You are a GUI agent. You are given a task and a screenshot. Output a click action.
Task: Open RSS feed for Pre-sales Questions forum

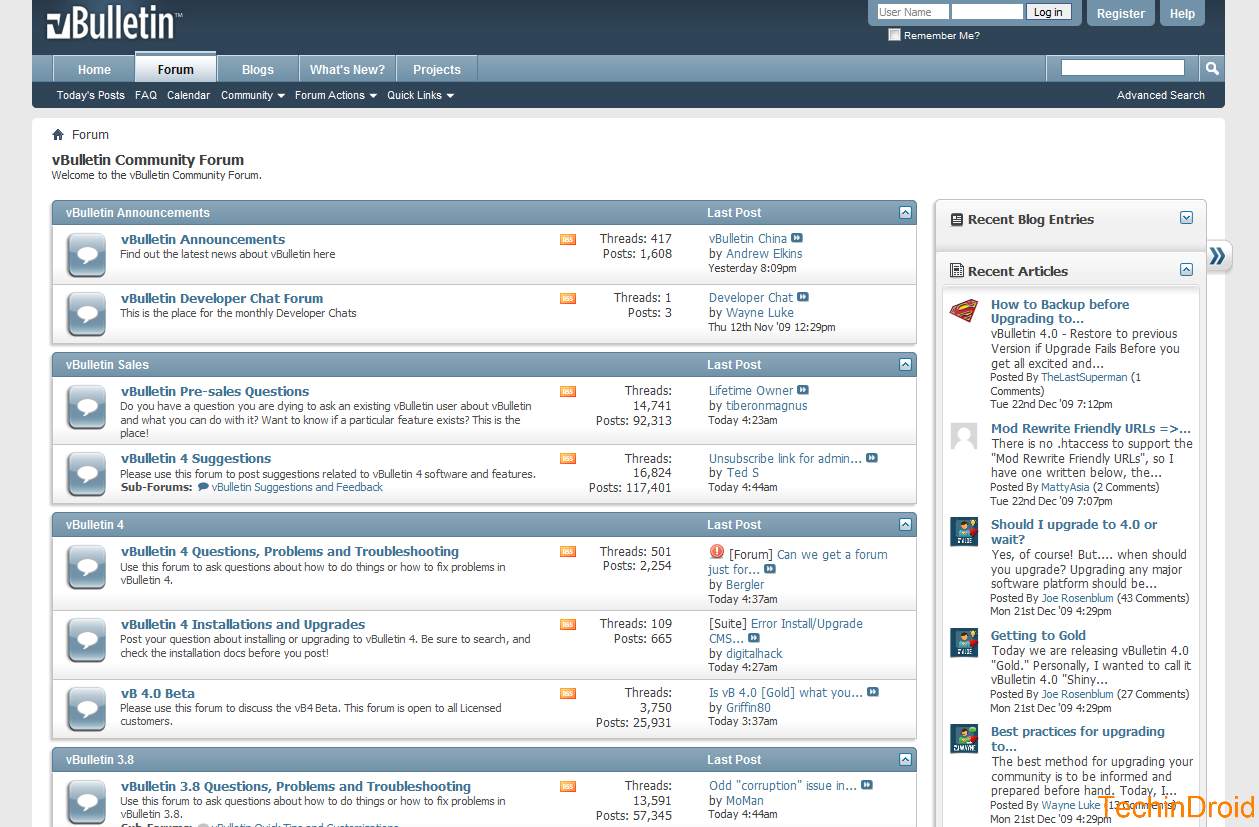pyautogui.click(x=568, y=391)
